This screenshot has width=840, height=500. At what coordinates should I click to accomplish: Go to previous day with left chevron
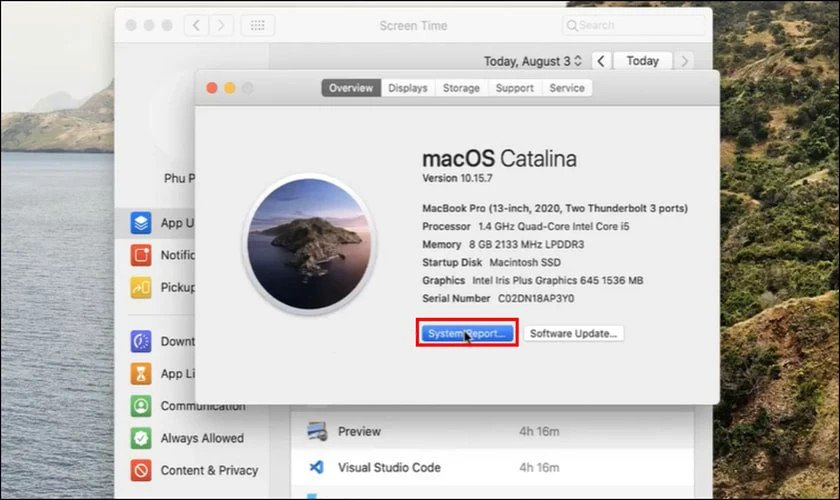601,61
